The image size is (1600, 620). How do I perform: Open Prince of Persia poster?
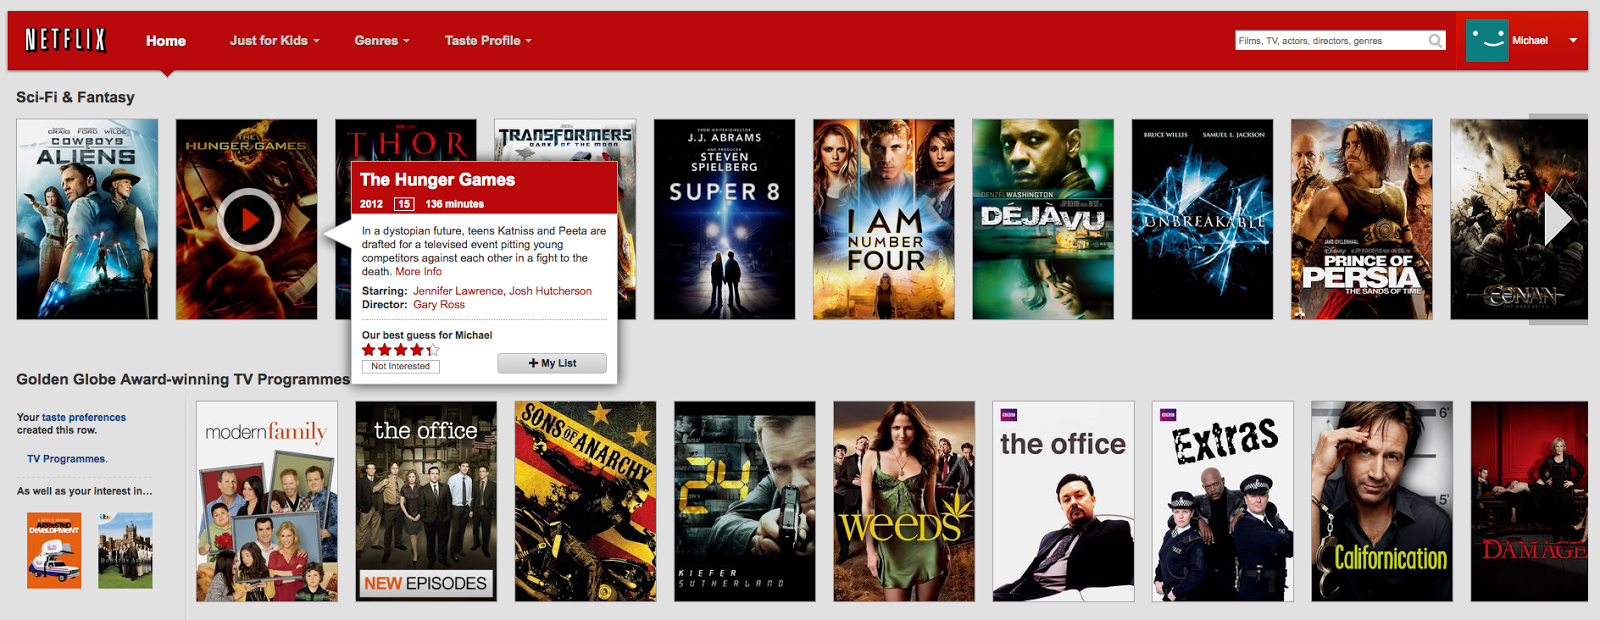1362,219
